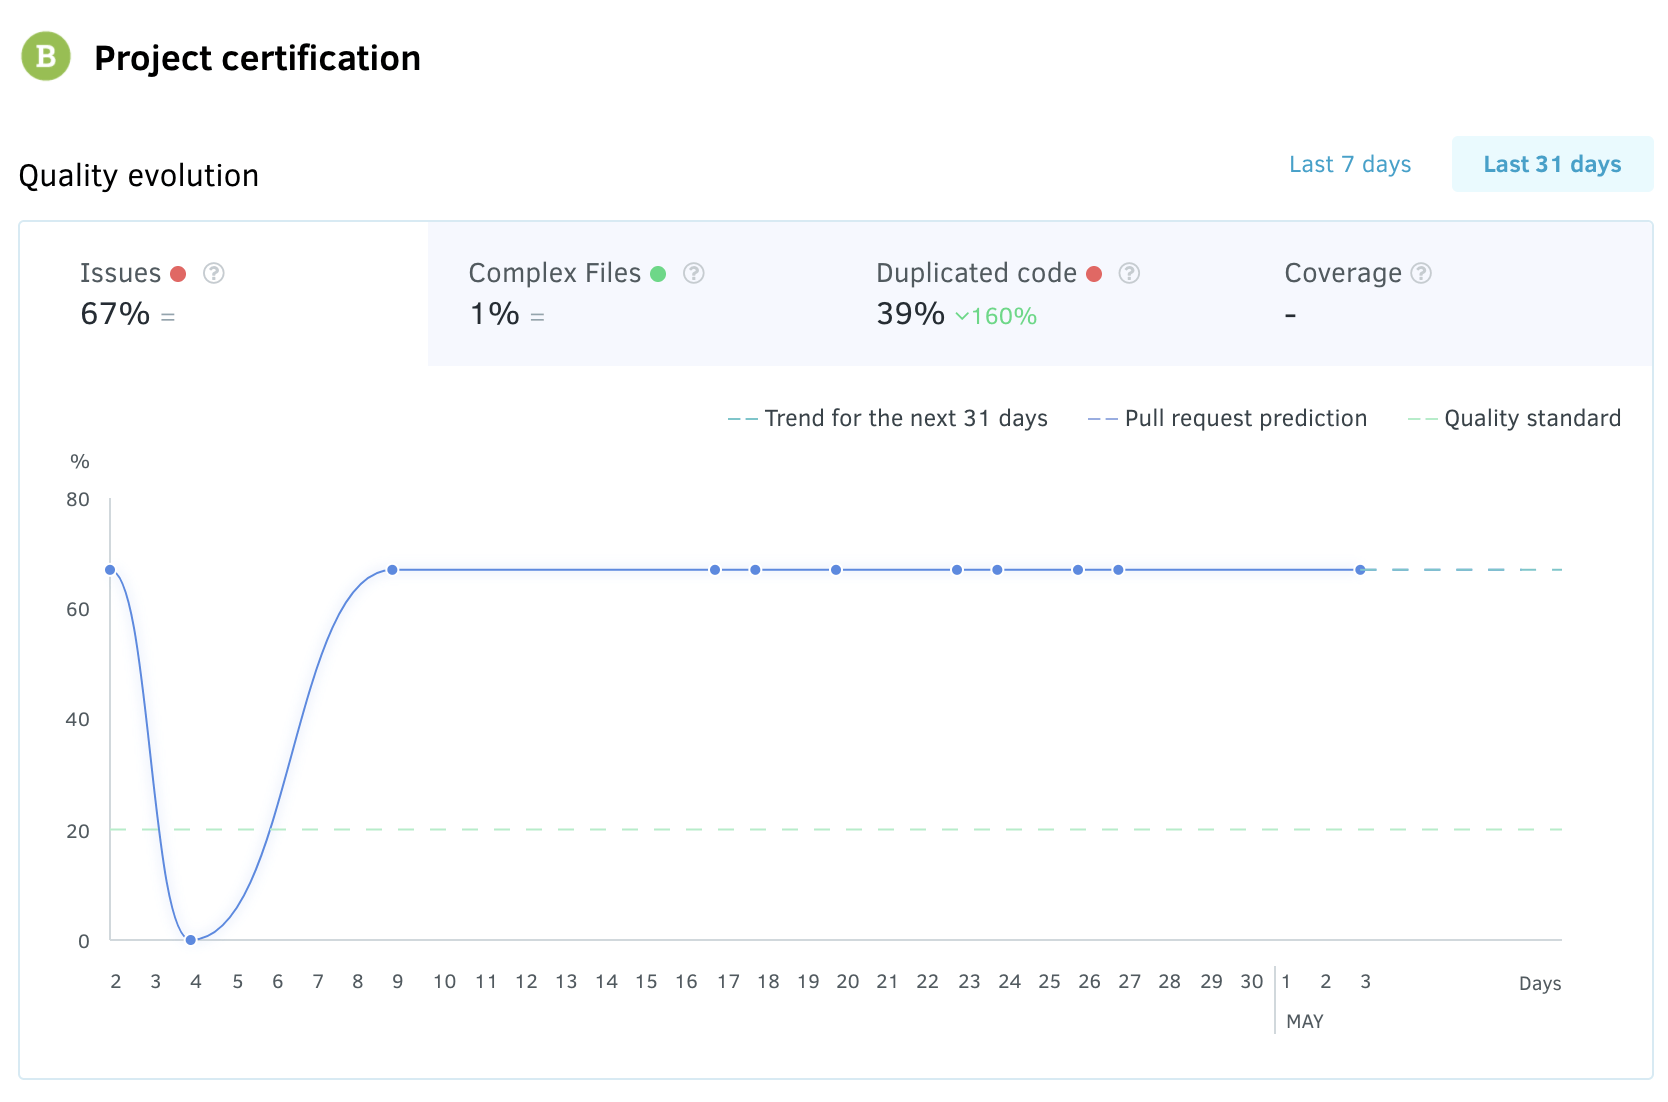
Task: Click the help icon next to Issues
Action: pyautogui.click(x=213, y=273)
